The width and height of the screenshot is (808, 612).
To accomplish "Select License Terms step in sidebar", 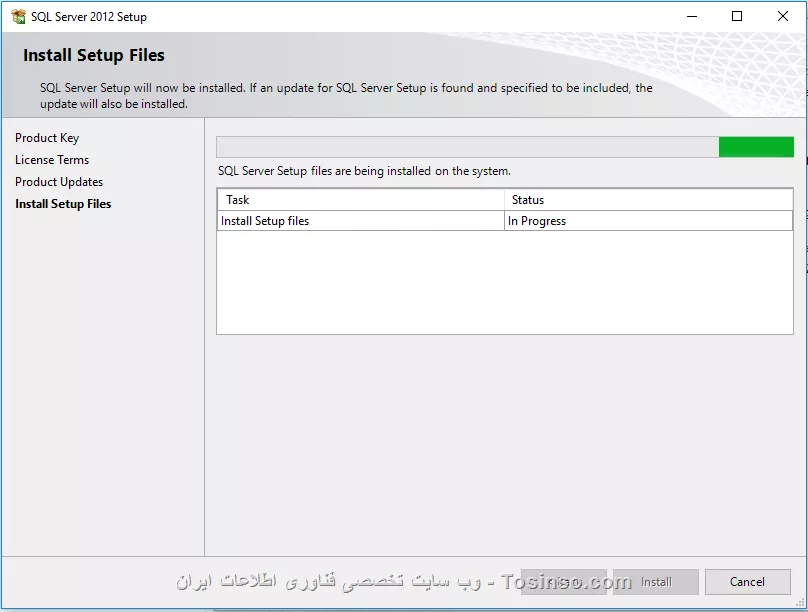I will (x=52, y=160).
